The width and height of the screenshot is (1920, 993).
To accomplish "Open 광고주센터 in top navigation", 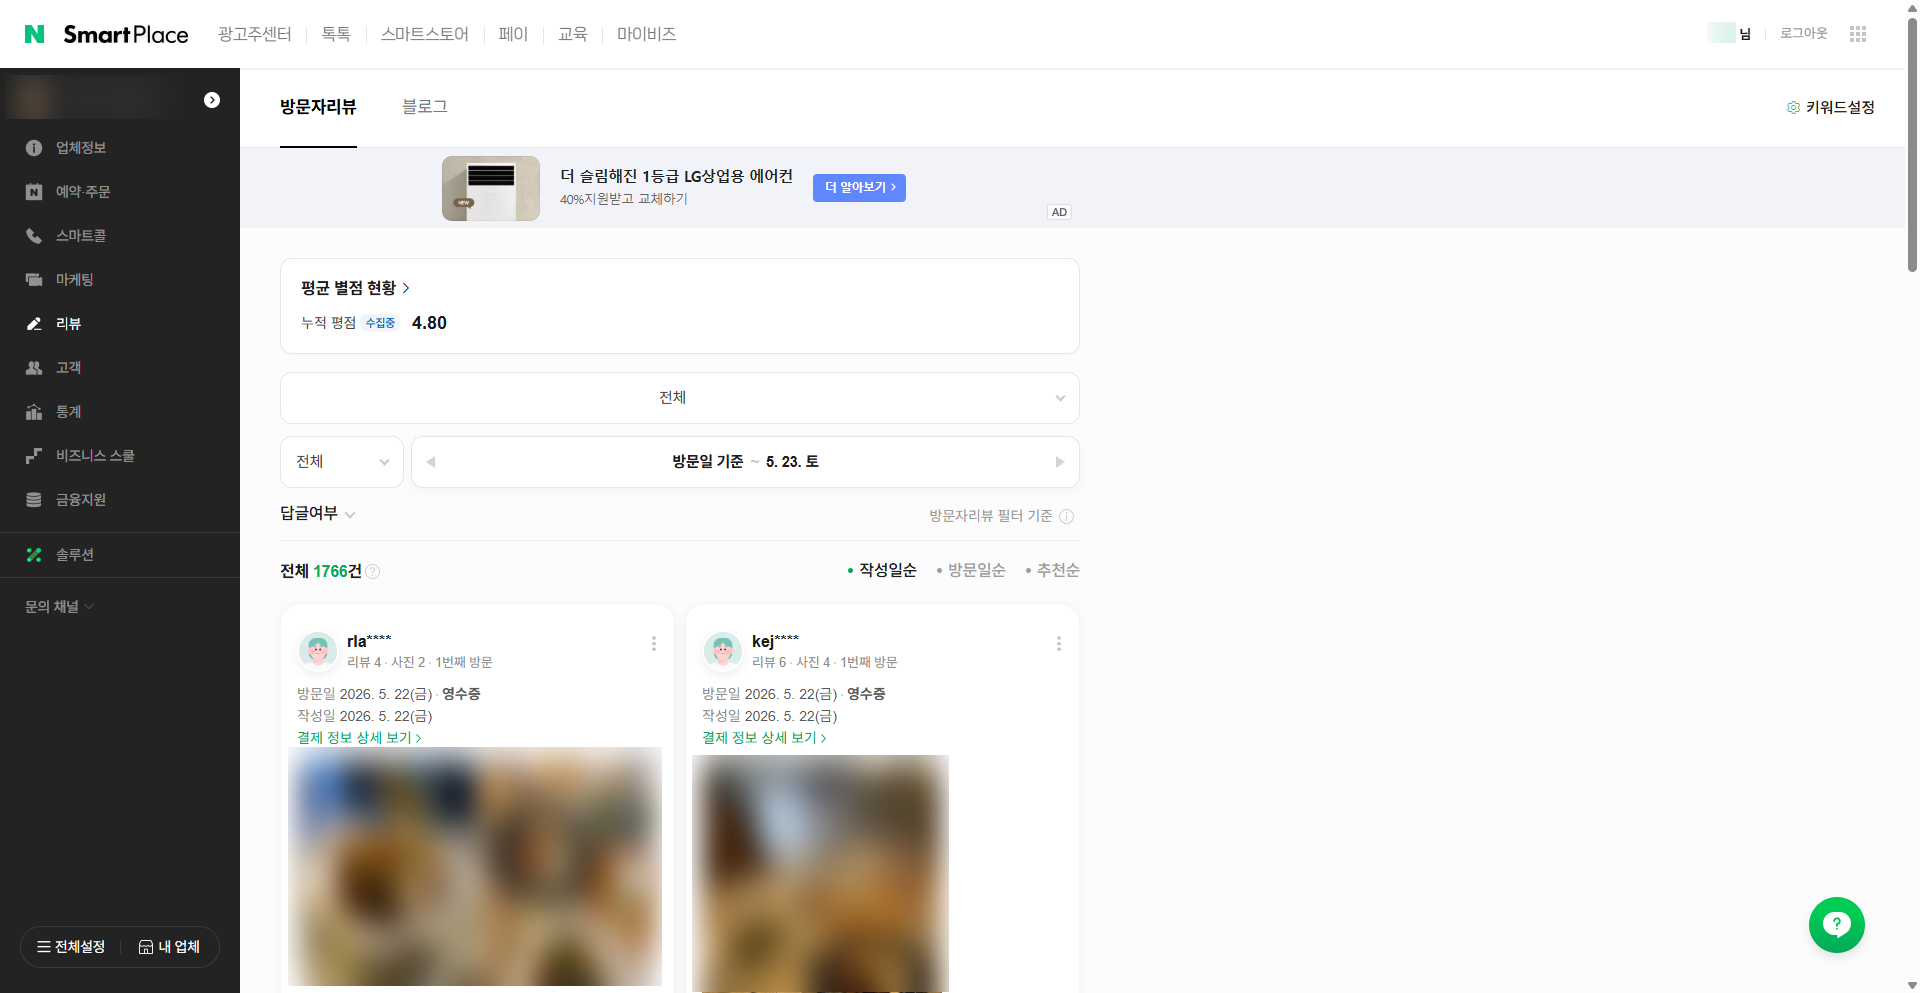I will point(255,34).
